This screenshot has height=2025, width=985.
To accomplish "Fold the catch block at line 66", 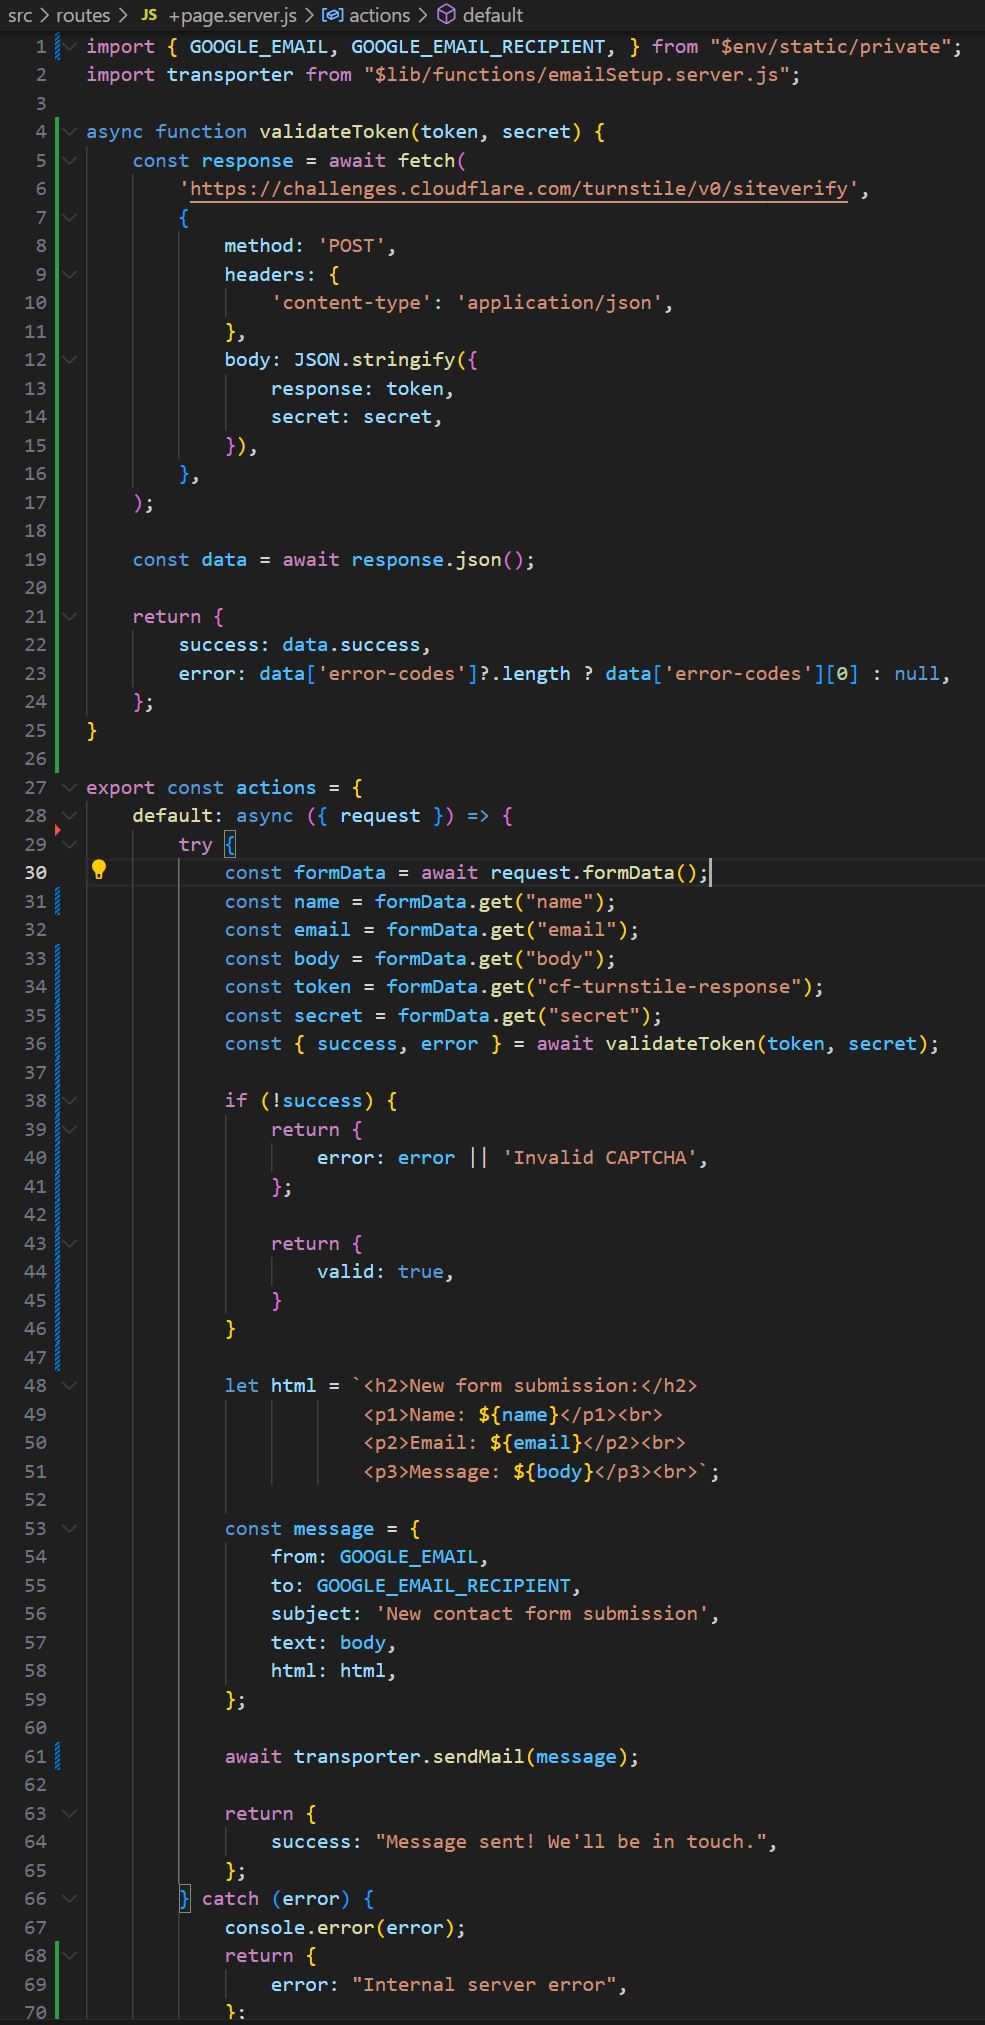I will point(69,1898).
